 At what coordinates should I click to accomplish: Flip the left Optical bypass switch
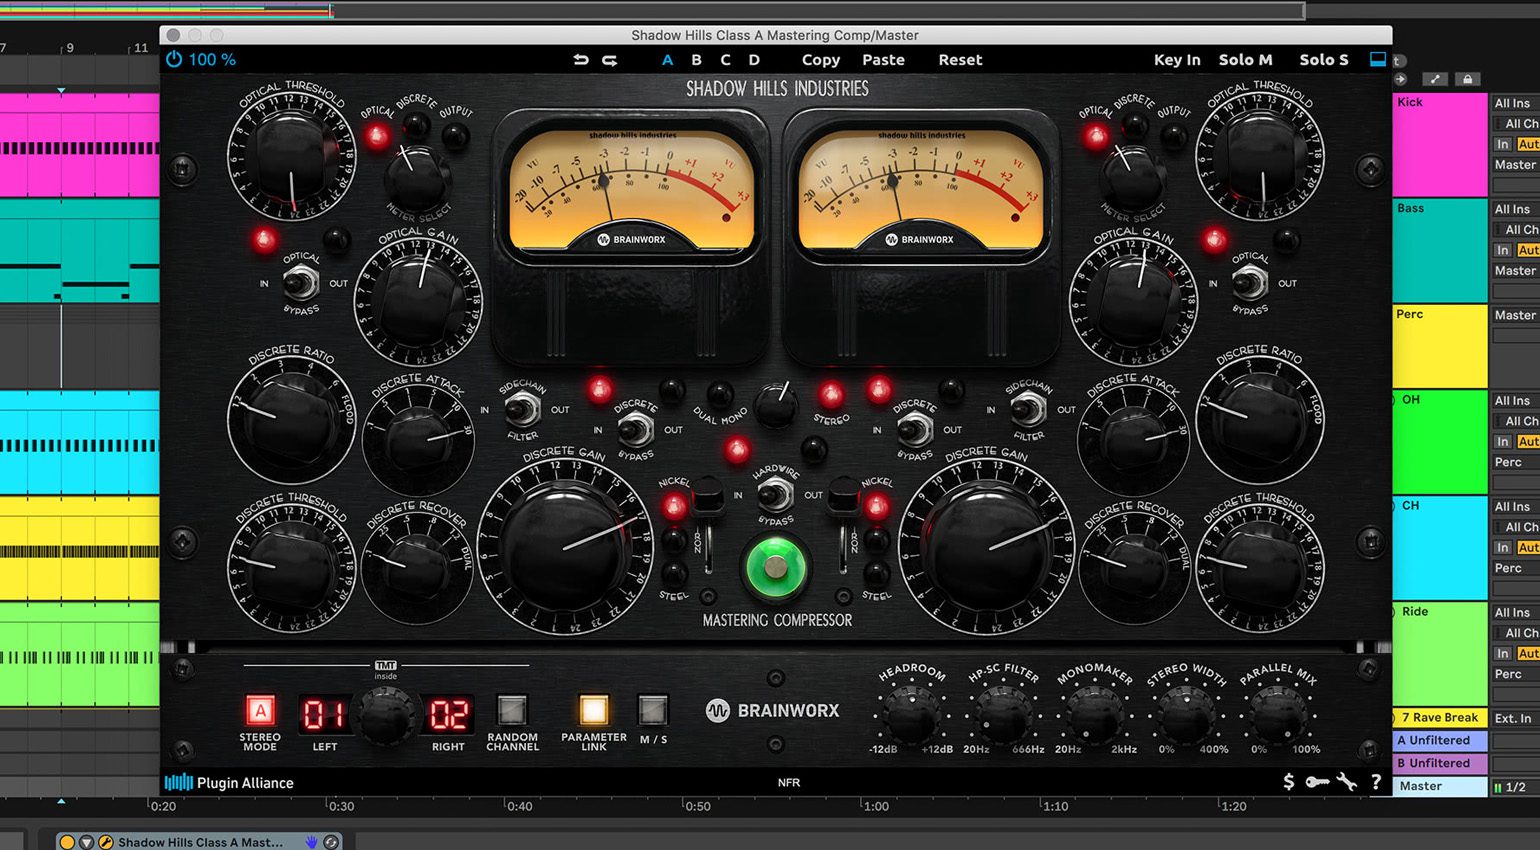[x=300, y=284]
